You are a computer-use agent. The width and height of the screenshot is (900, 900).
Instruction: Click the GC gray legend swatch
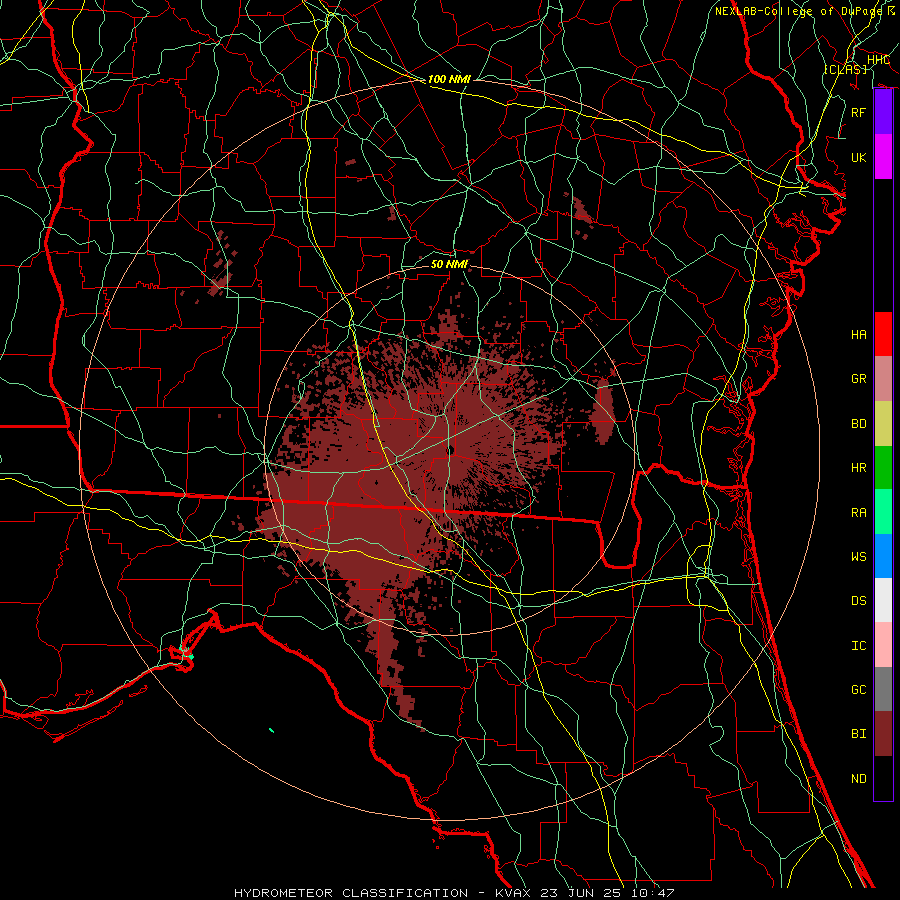883,689
